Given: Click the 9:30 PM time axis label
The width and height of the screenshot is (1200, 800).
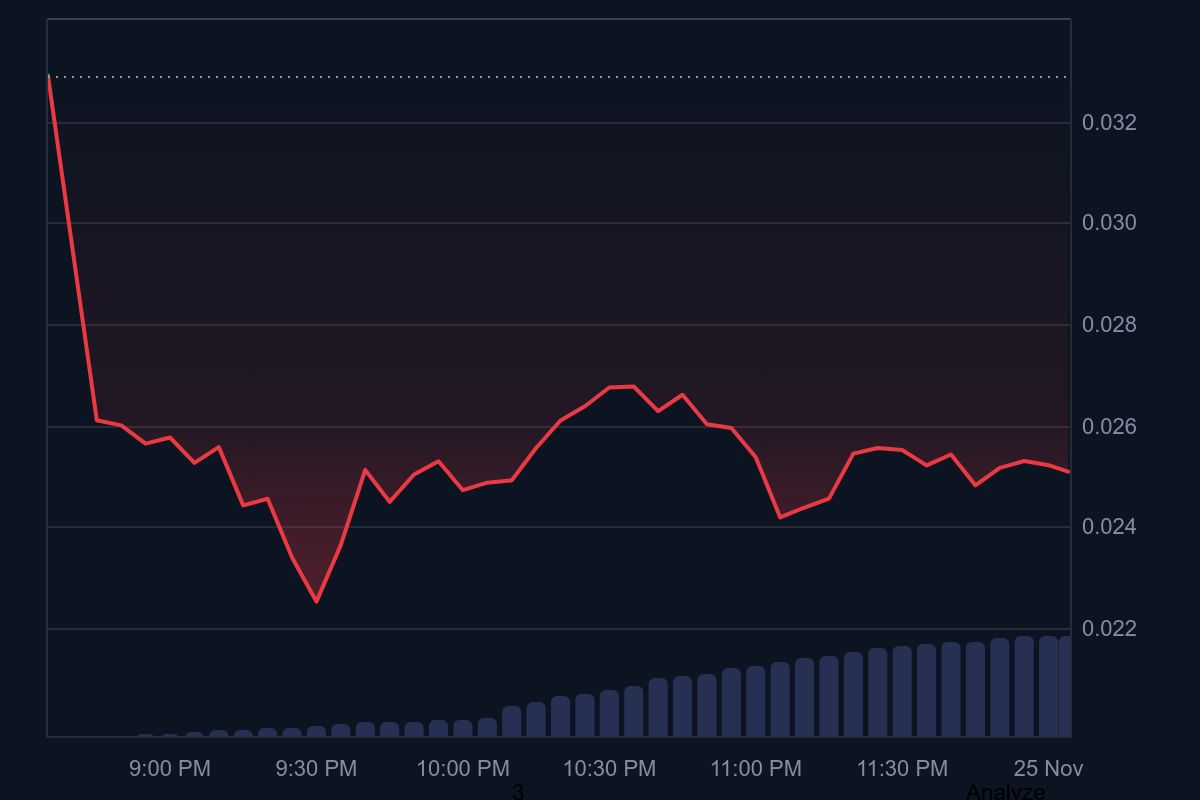Looking at the screenshot, I should pyautogui.click(x=316, y=769).
